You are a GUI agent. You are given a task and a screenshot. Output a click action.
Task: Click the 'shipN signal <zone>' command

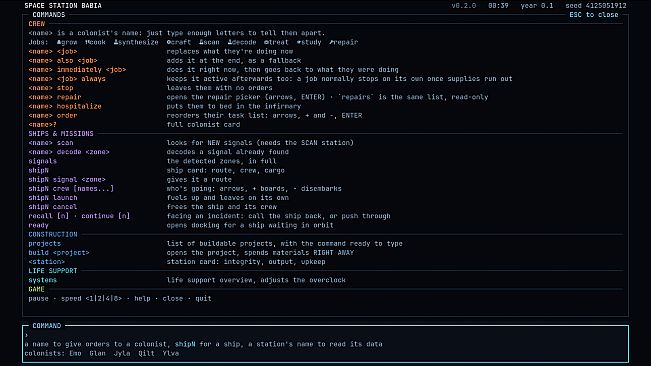[67, 180]
